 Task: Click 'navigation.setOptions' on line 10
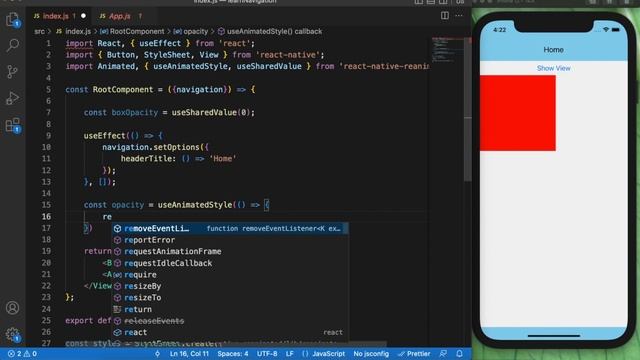pyautogui.click(x=151, y=147)
